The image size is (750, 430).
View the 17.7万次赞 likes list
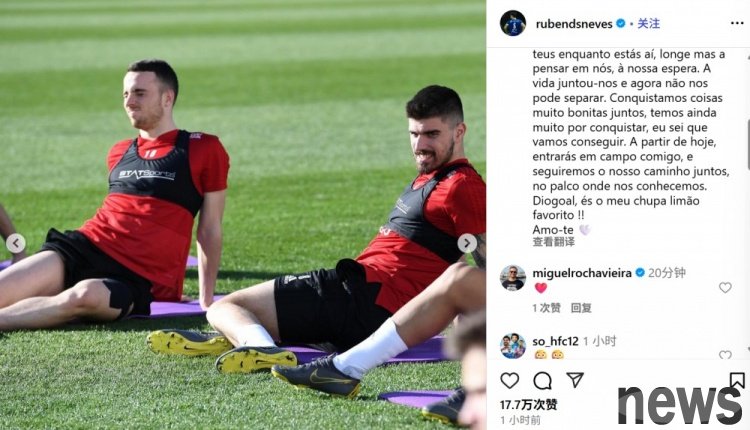[x=529, y=405]
